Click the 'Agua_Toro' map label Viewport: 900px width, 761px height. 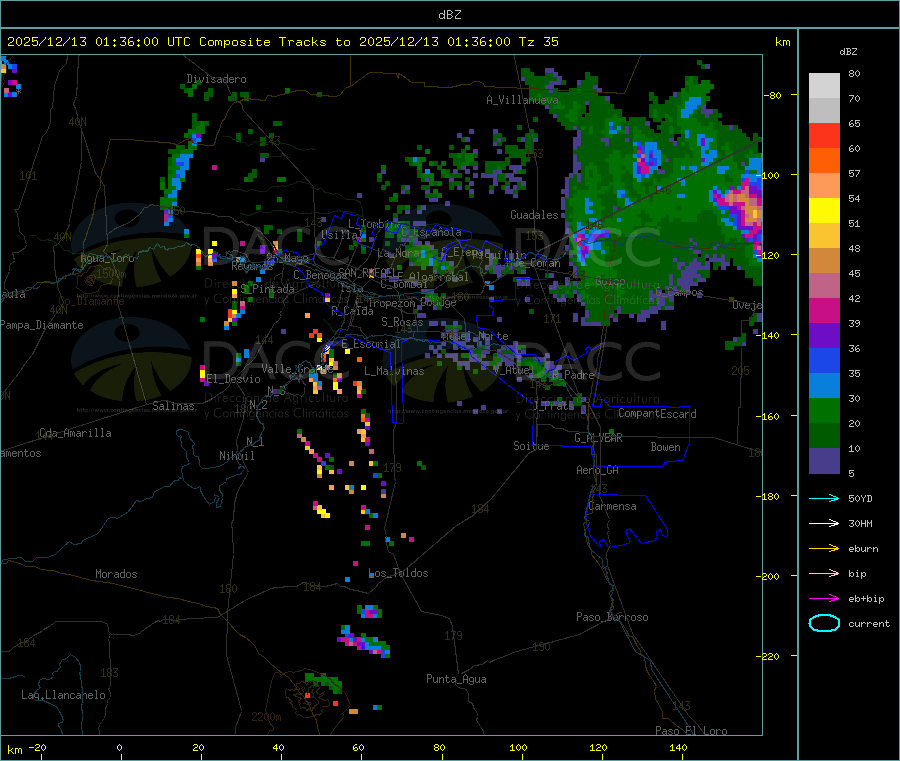tap(107, 258)
